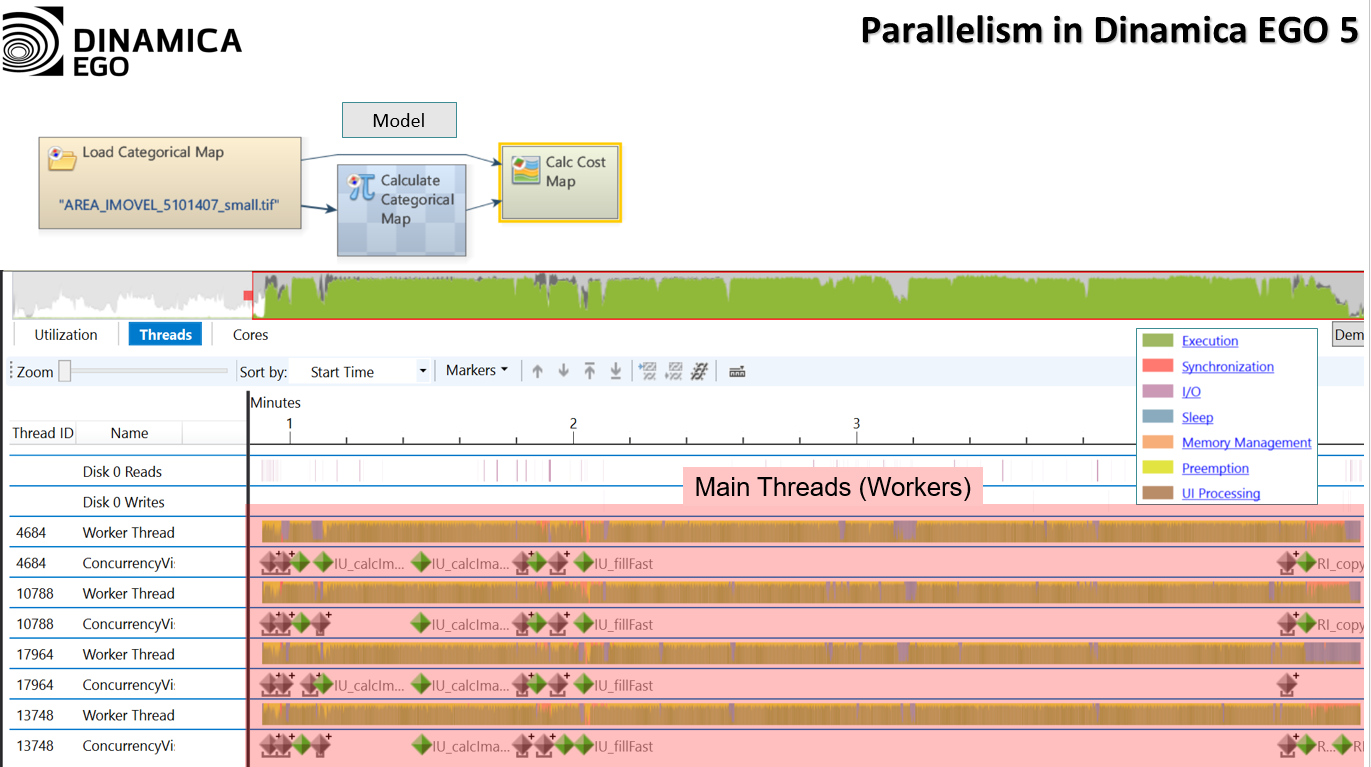Image resolution: width=1371 pixels, height=767 pixels.
Task: Select the Calculate Categorical Map node
Action: click(401, 210)
